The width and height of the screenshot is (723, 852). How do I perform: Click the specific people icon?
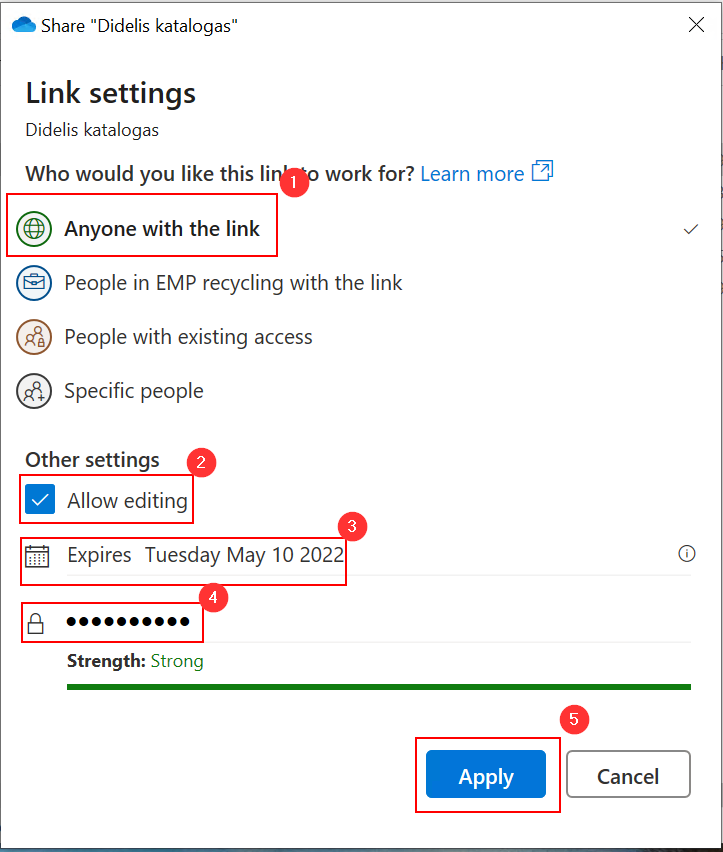(34, 391)
